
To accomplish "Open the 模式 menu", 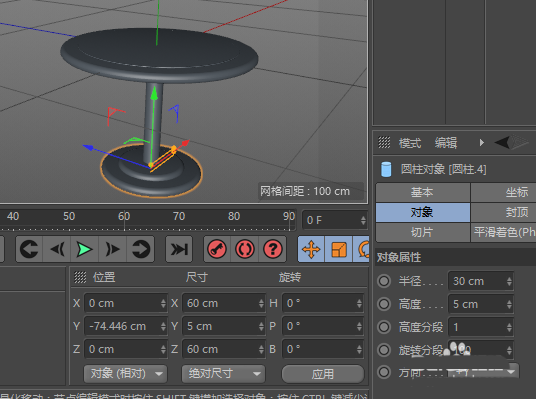I will point(410,143).
